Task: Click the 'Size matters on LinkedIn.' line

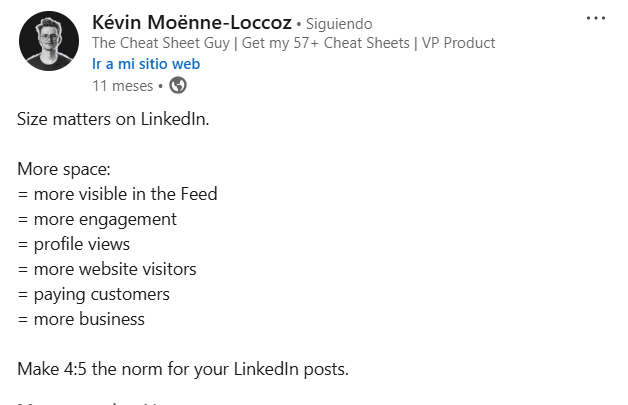Action: [113, 119]
